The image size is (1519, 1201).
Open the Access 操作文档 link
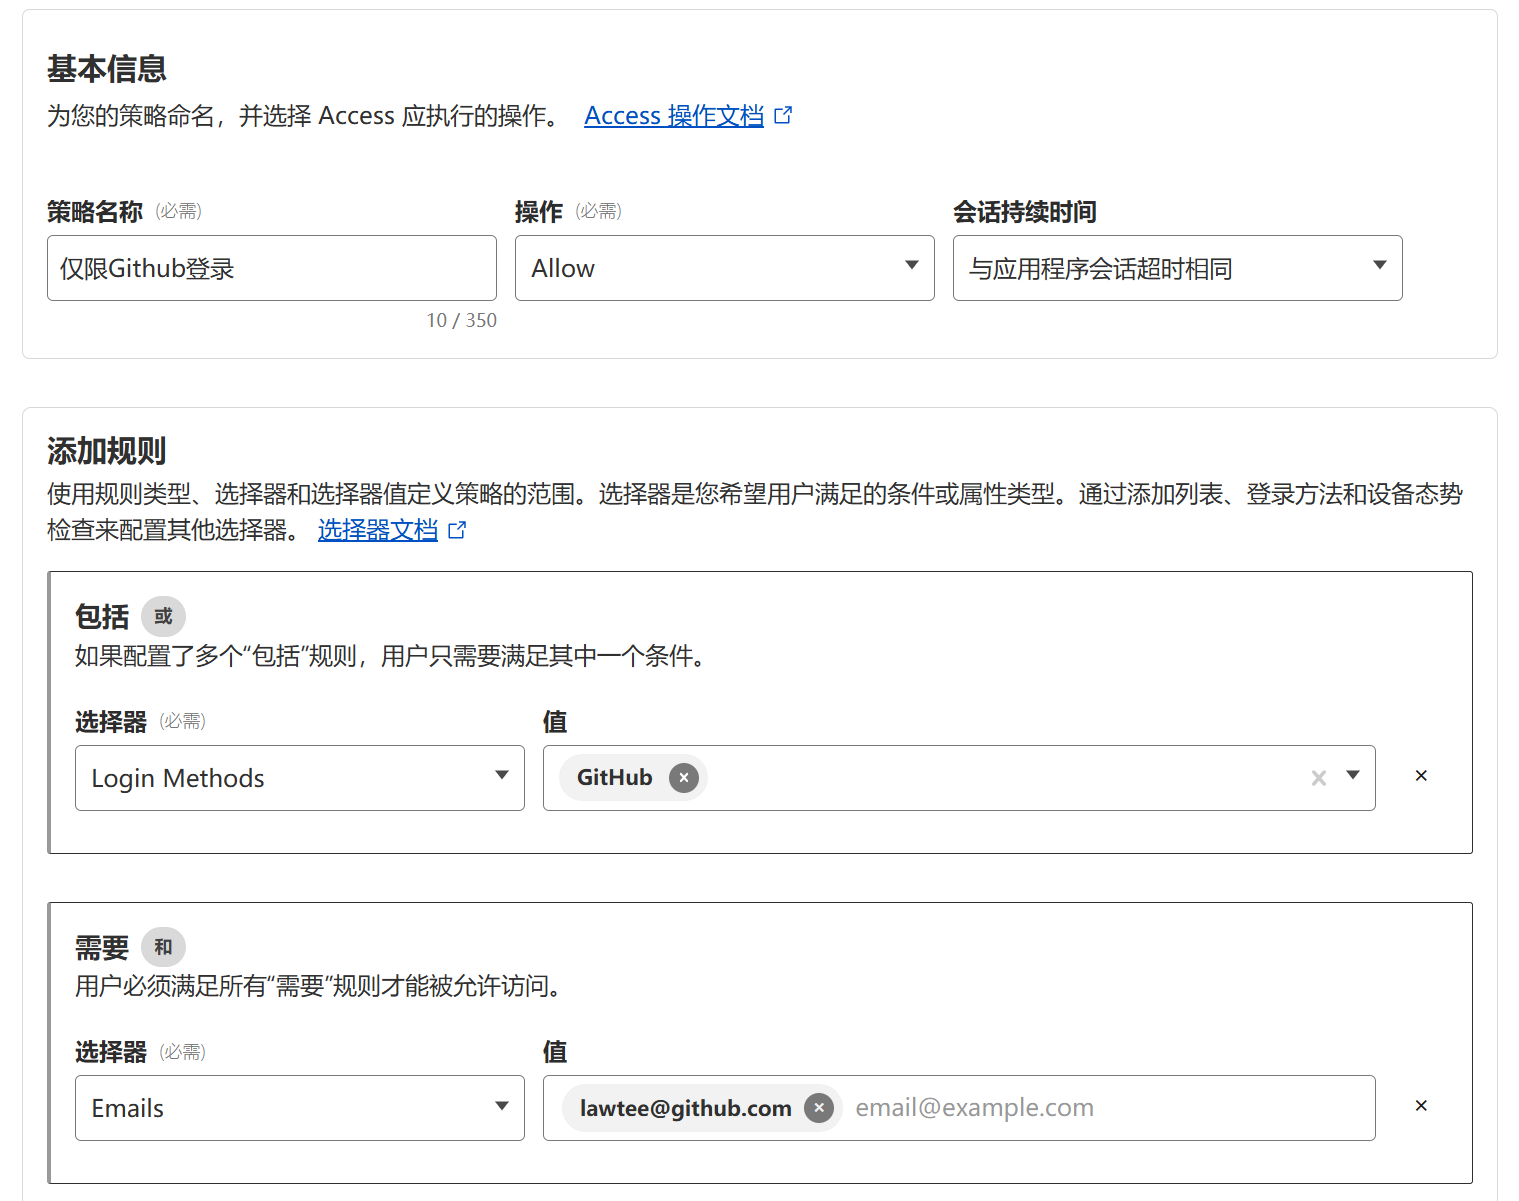tap(673, 116)
